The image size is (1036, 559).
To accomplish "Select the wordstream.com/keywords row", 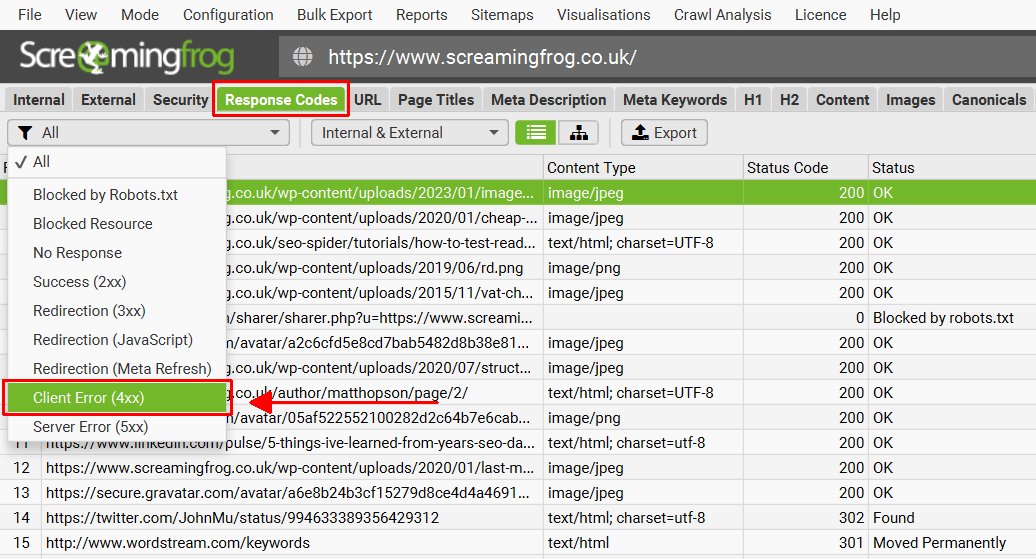I will click(x=518, y=543).
